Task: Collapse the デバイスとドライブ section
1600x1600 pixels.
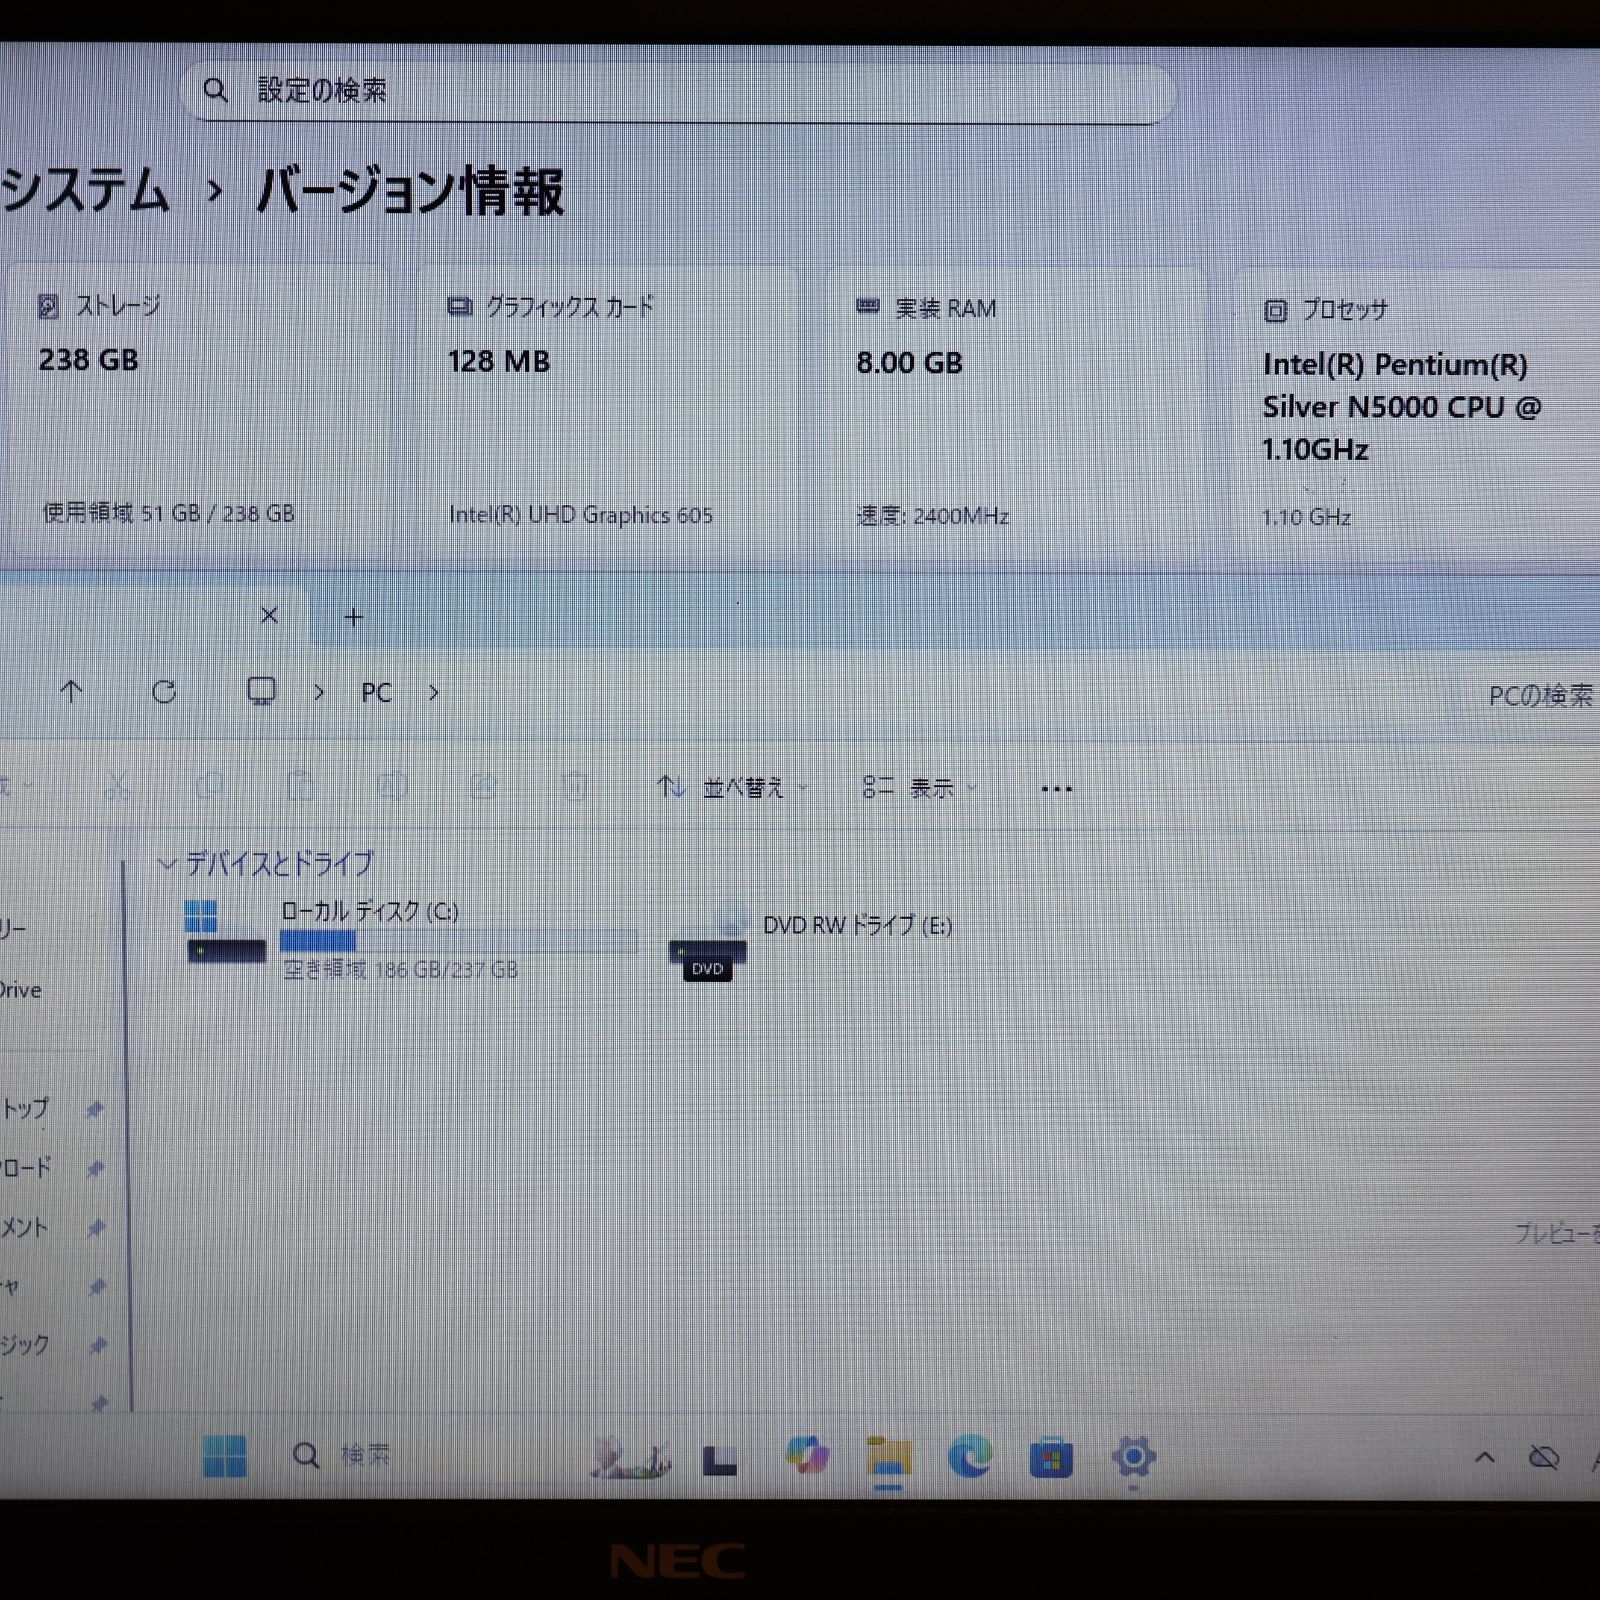Action: [x=167, y=863]
